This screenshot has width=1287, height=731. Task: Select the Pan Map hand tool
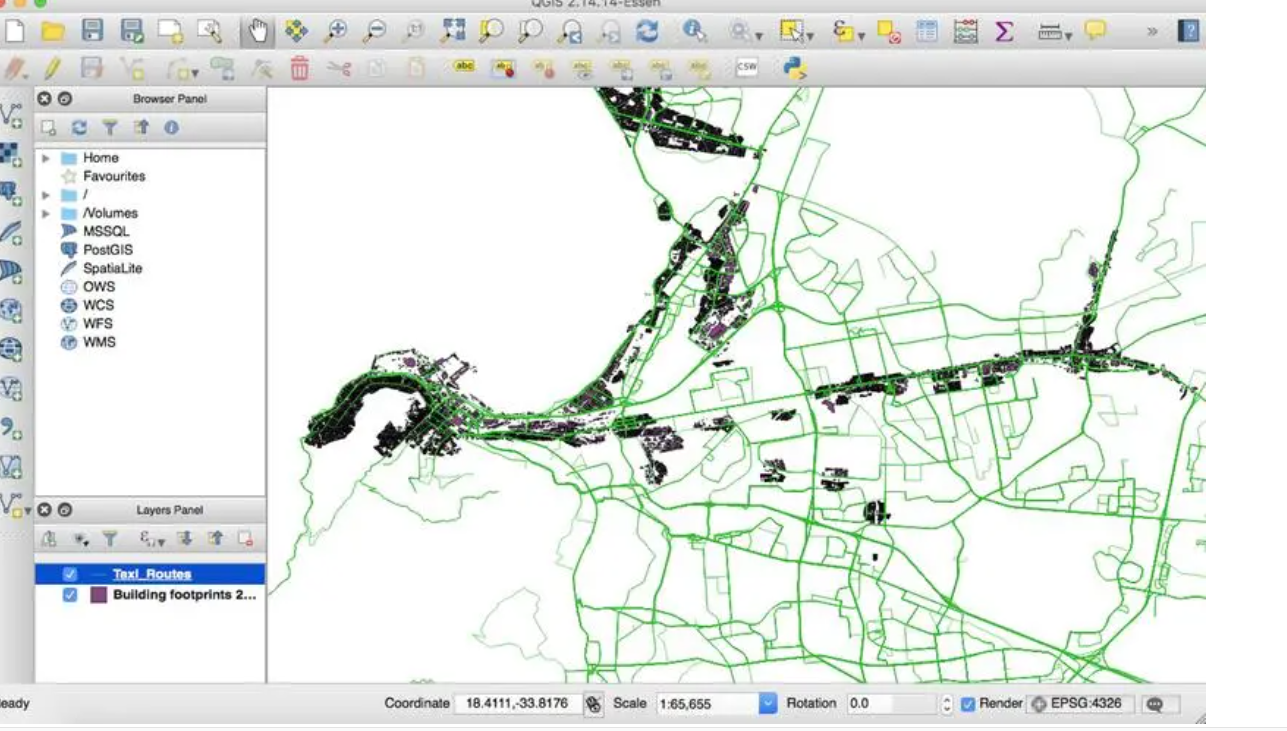pyautogui.click(x=258, y=32)
